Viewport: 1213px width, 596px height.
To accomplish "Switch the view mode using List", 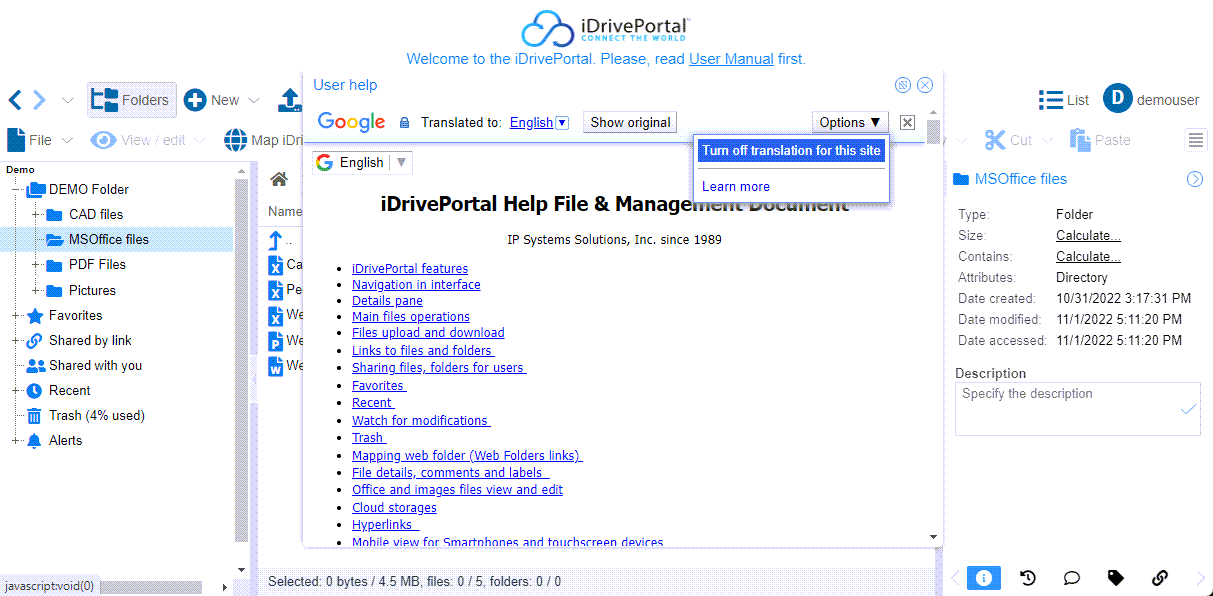I will coord(1063,100).
